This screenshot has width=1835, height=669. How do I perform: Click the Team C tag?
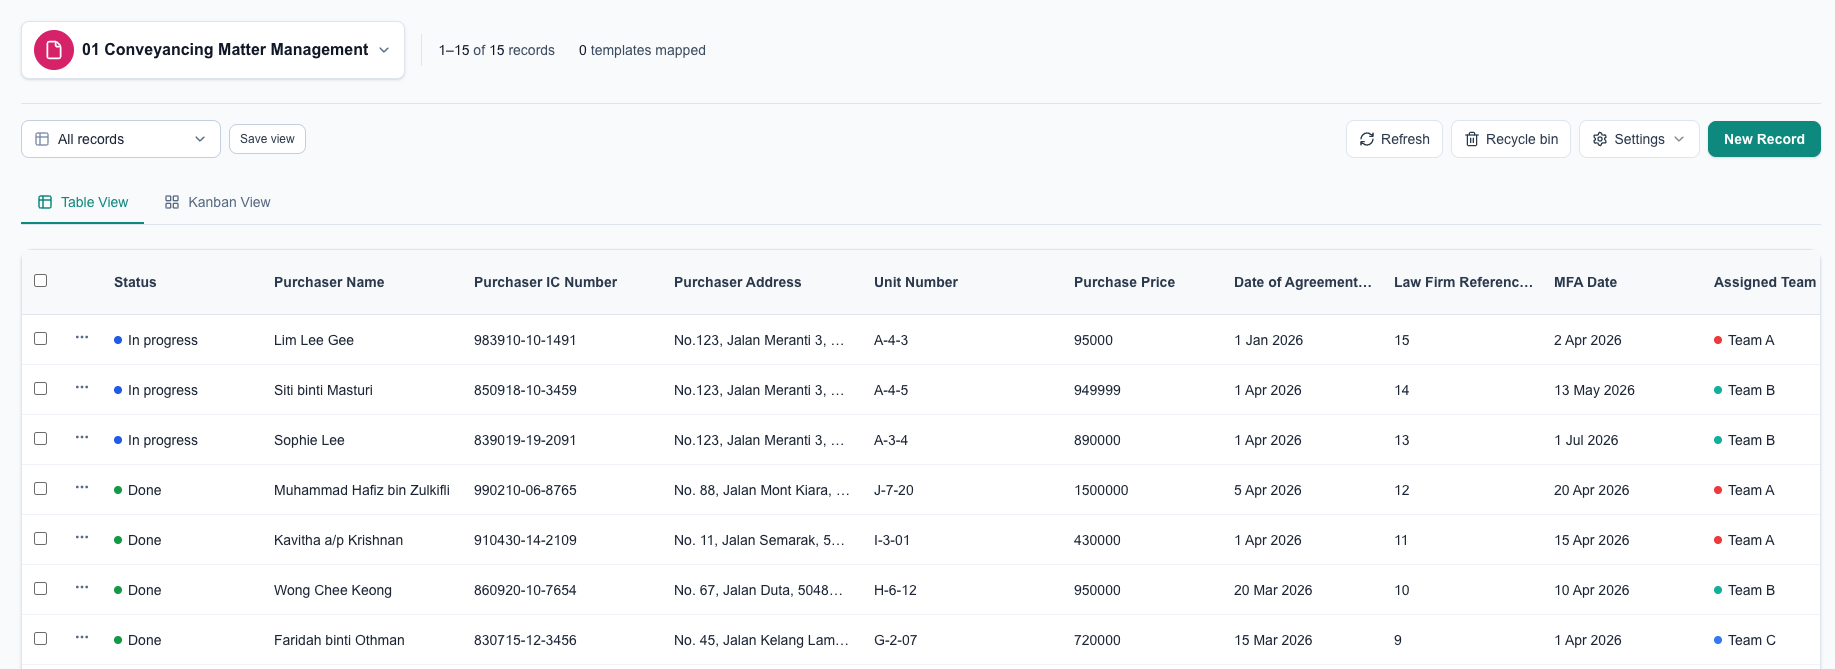click(1745, 640)
